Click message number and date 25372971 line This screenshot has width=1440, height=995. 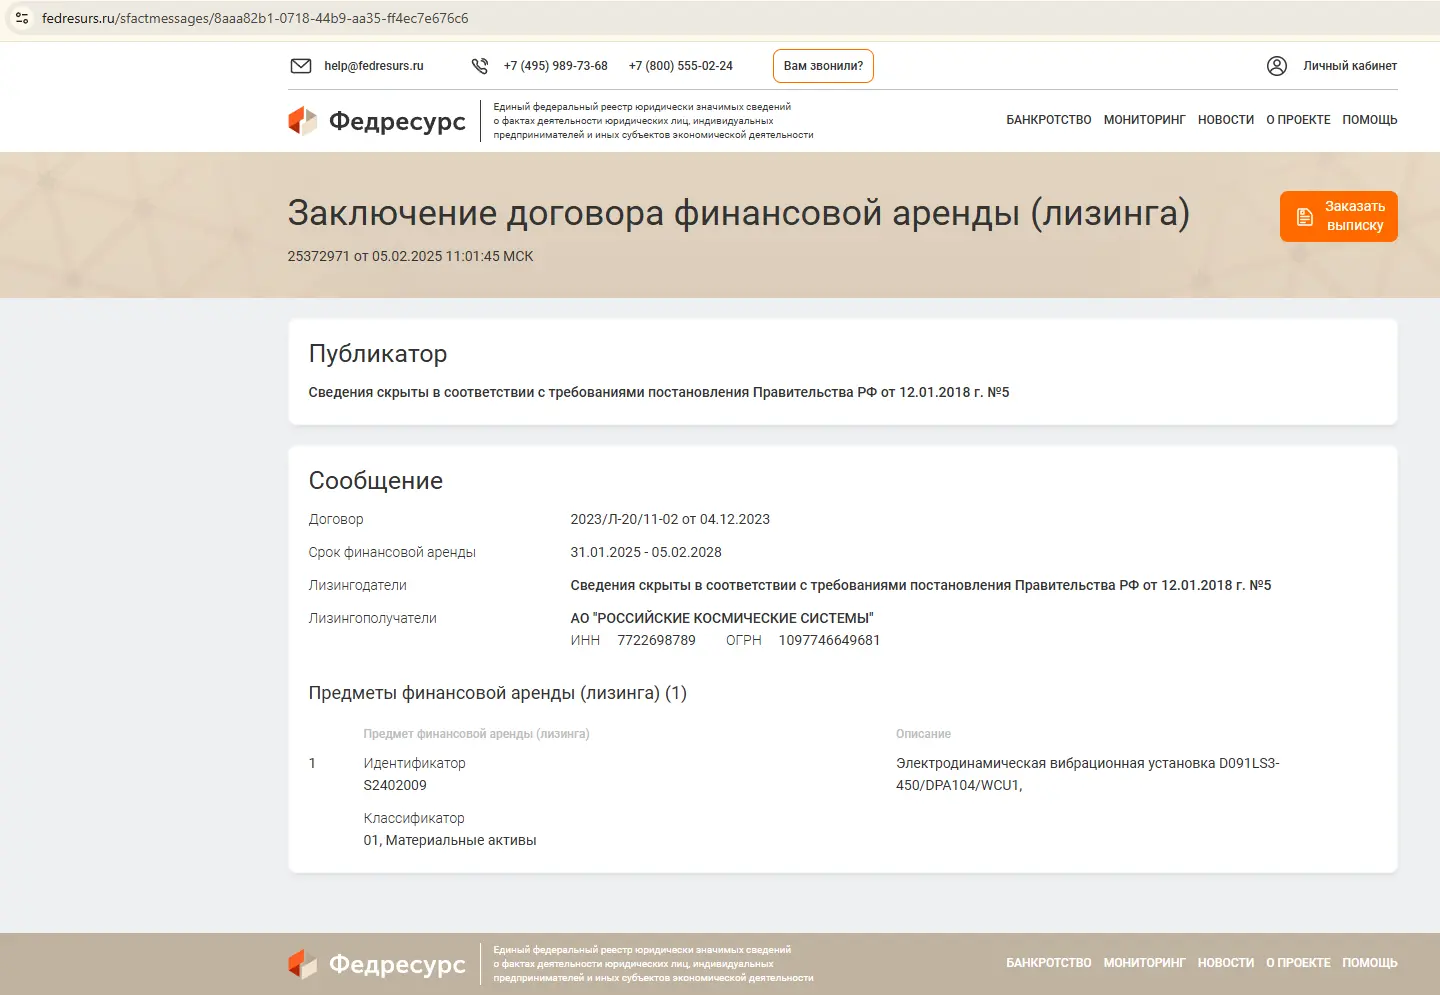410,256
